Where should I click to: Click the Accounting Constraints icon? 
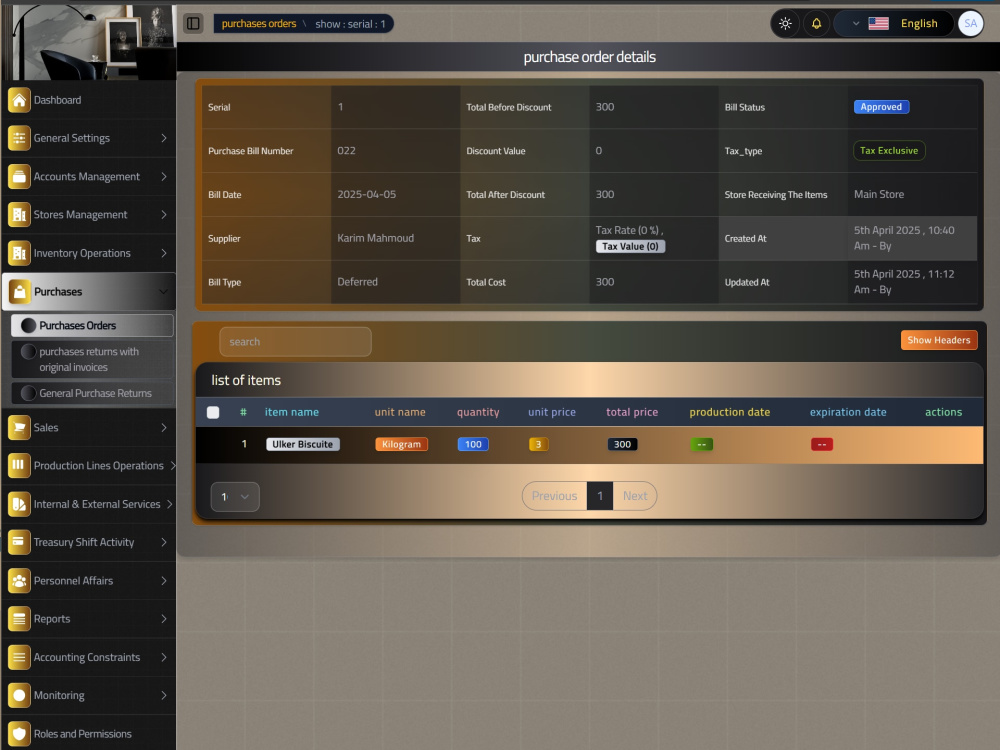pyautogui.click(x=19, y=657)
